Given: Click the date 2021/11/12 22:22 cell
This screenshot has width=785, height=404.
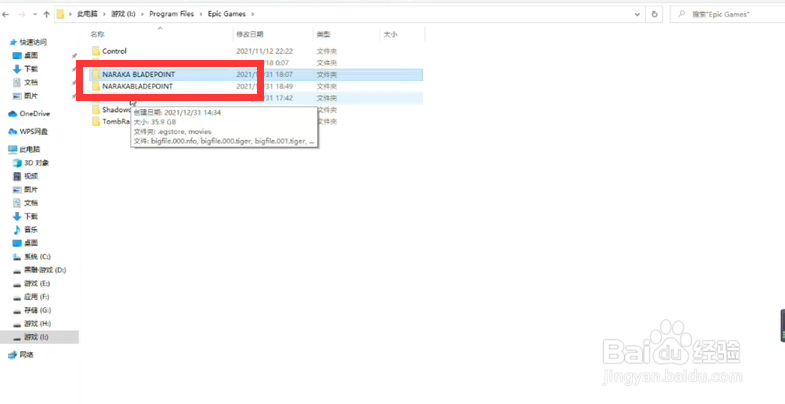Looking at the screenshot, I should [x=264, y=51].
